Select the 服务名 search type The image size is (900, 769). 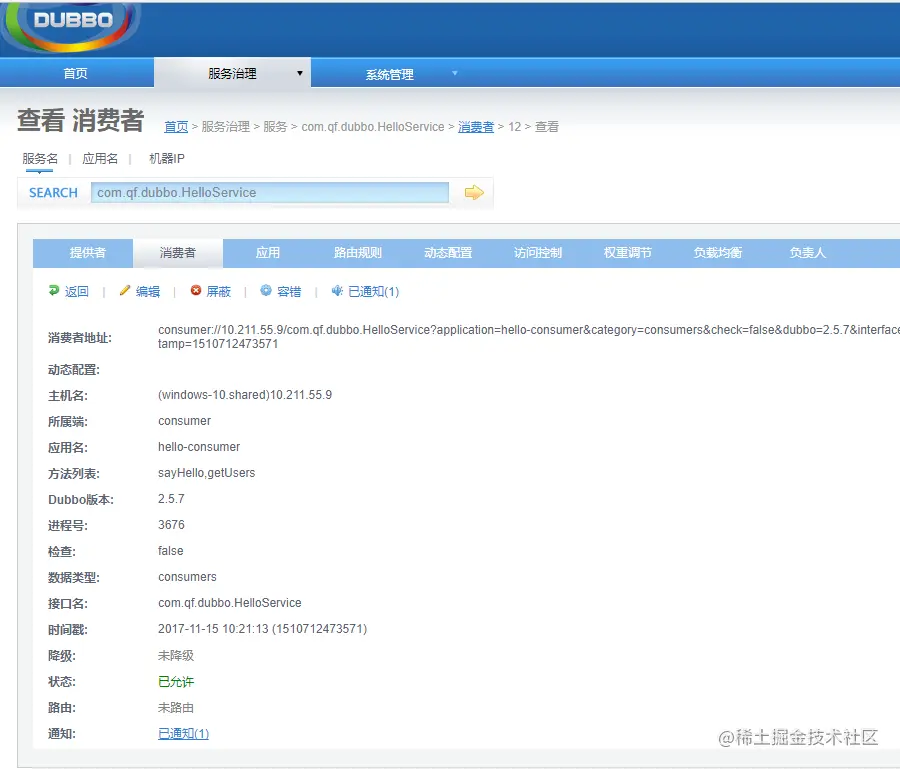click(x=40, y=158)
